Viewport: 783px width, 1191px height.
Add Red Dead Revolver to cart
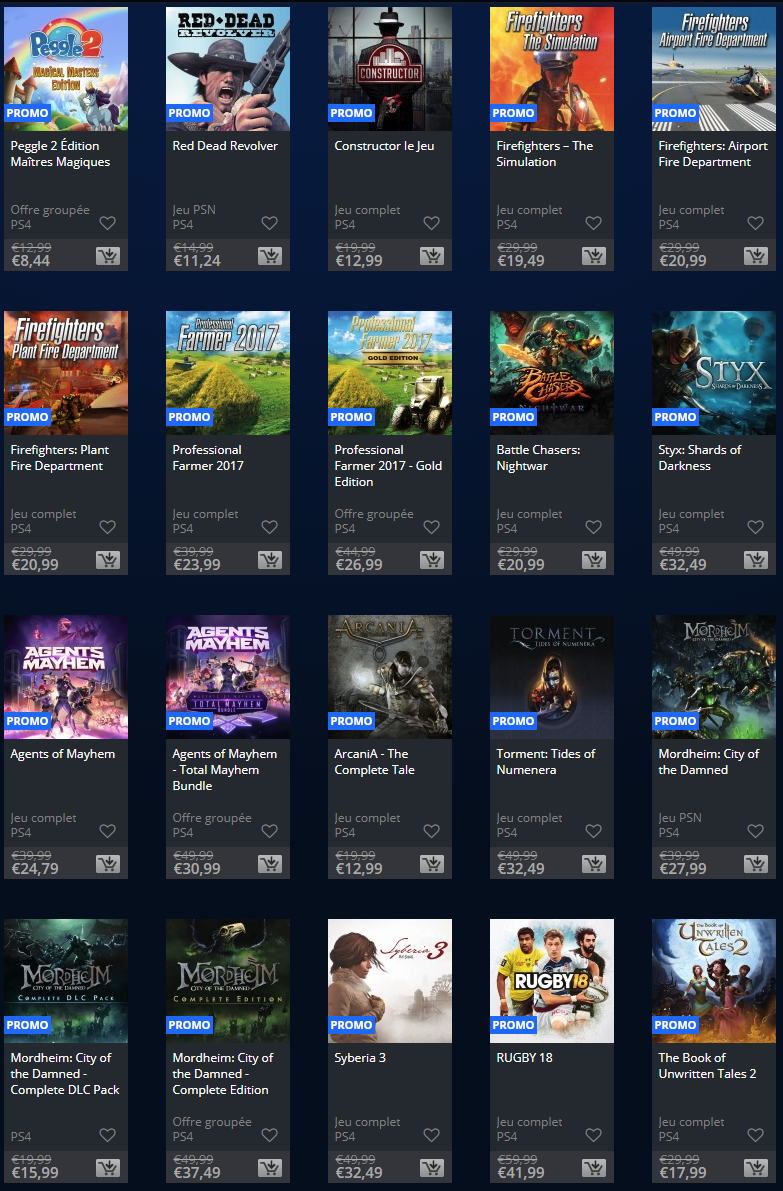pyautogui.click(x=269, y=256)
